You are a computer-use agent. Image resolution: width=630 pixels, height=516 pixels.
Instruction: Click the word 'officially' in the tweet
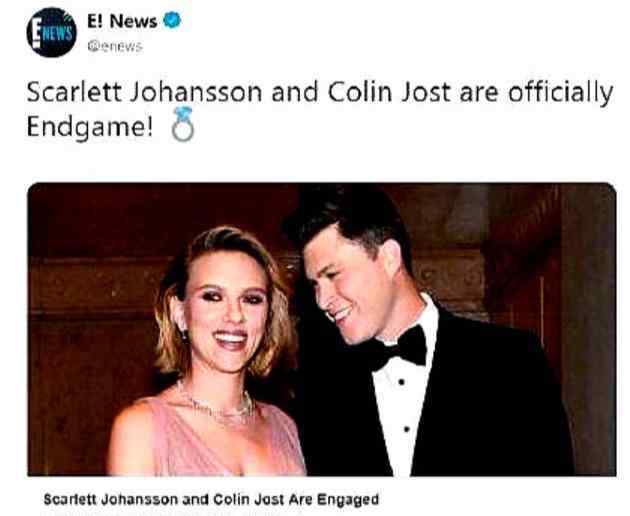pyautogui.click(x=560, y=93)
